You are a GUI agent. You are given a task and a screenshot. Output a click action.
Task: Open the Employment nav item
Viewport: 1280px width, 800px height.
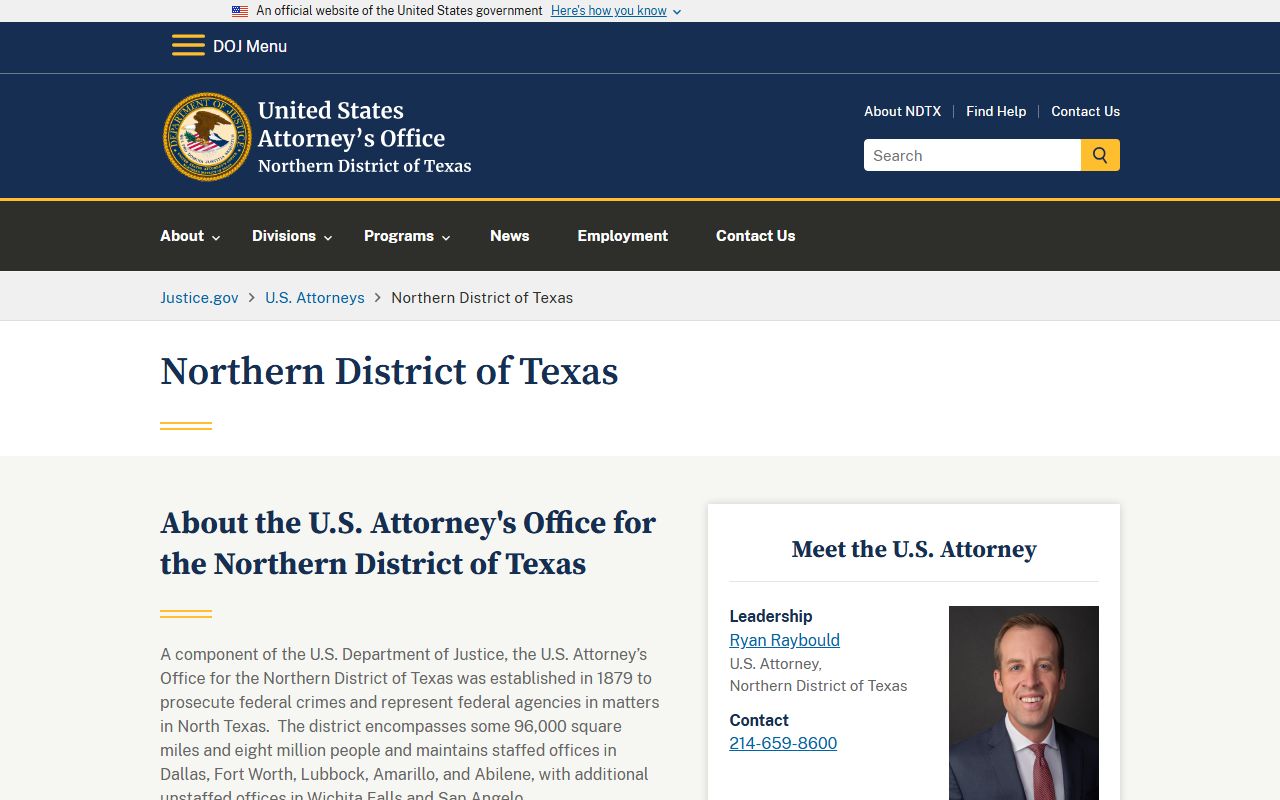click(x=622, y=236)
